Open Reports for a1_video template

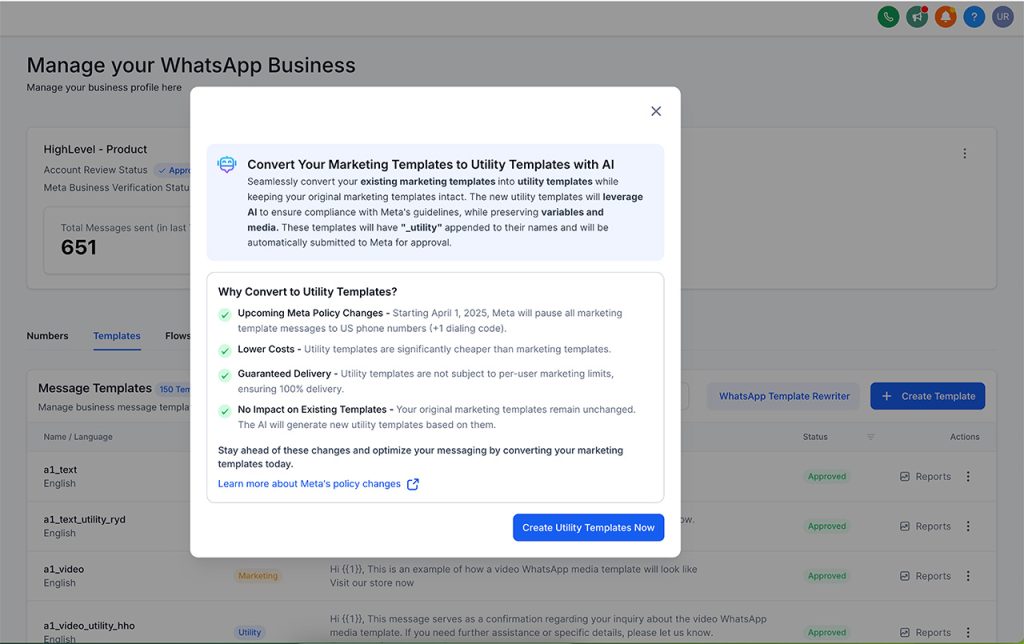point(925,576)
